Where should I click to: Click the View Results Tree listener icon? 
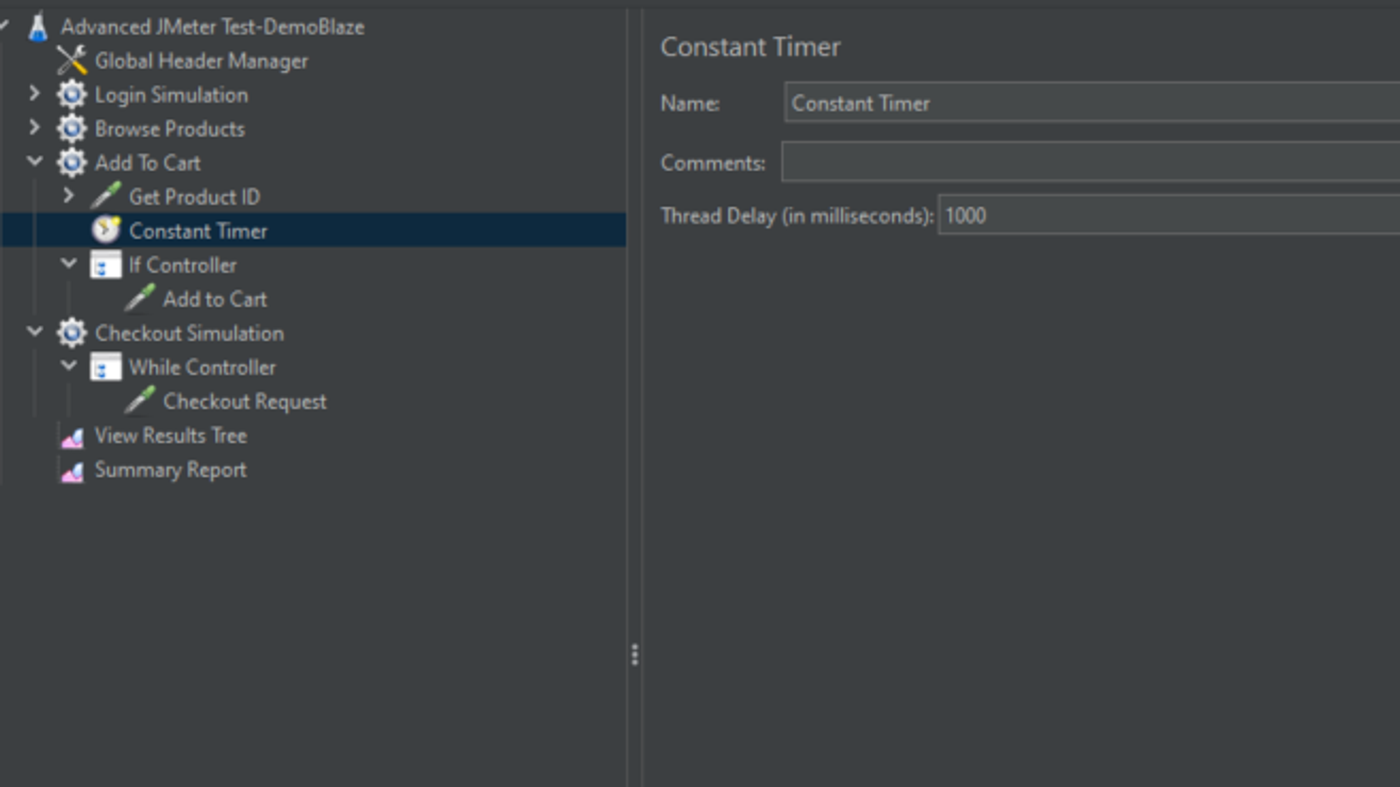pyautogui.click(x=72, y=437)
